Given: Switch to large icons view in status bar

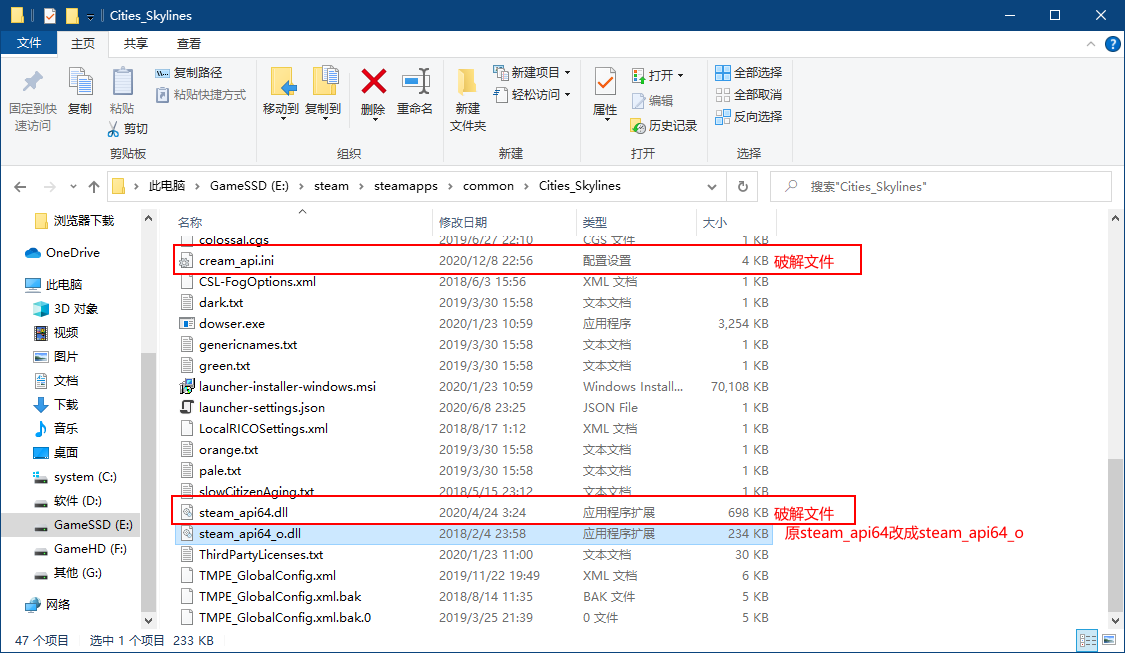Looking at the screenshot, I should point(1109,640).
